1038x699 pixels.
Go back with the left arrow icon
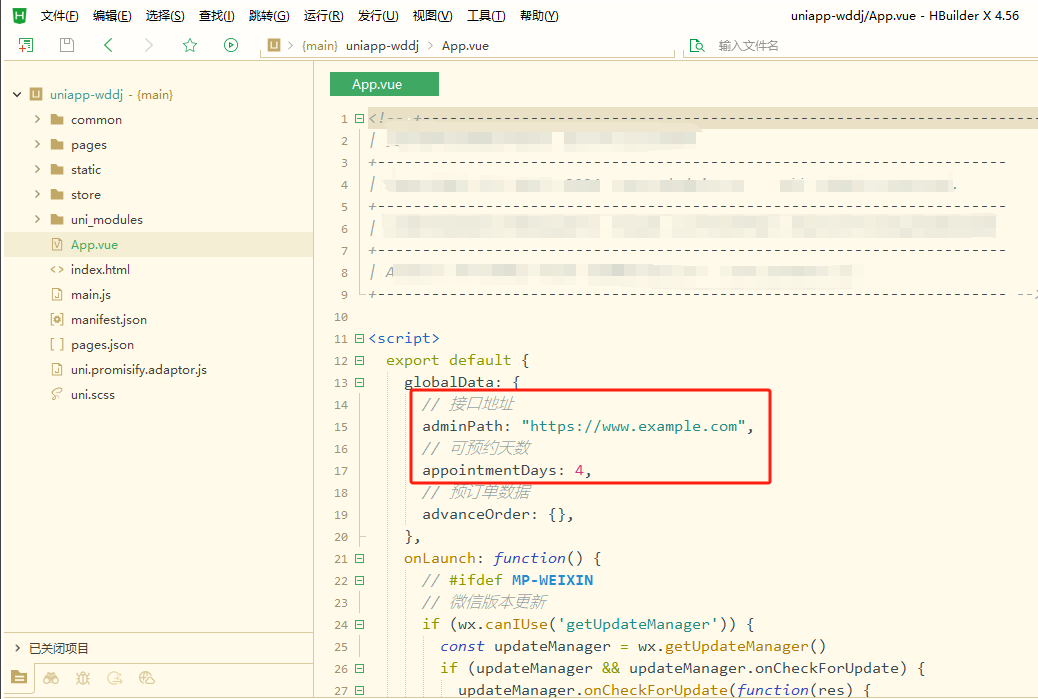coord(109,45)
